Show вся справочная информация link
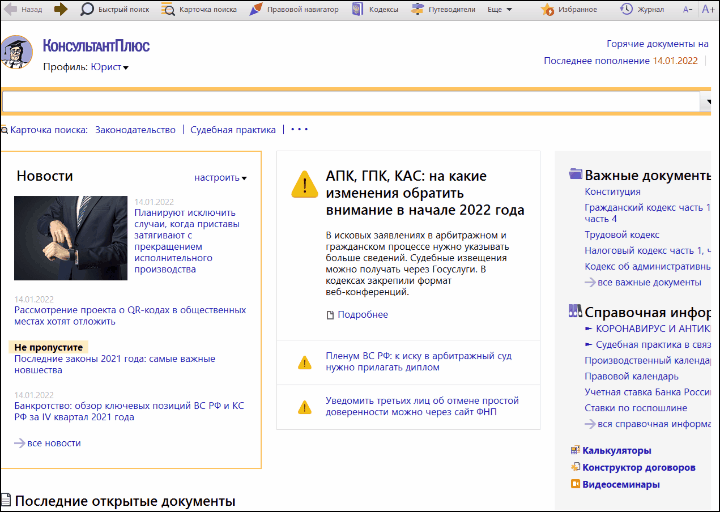Image resolution: width=720 pixels, height=512 pixels. [654, 424]
